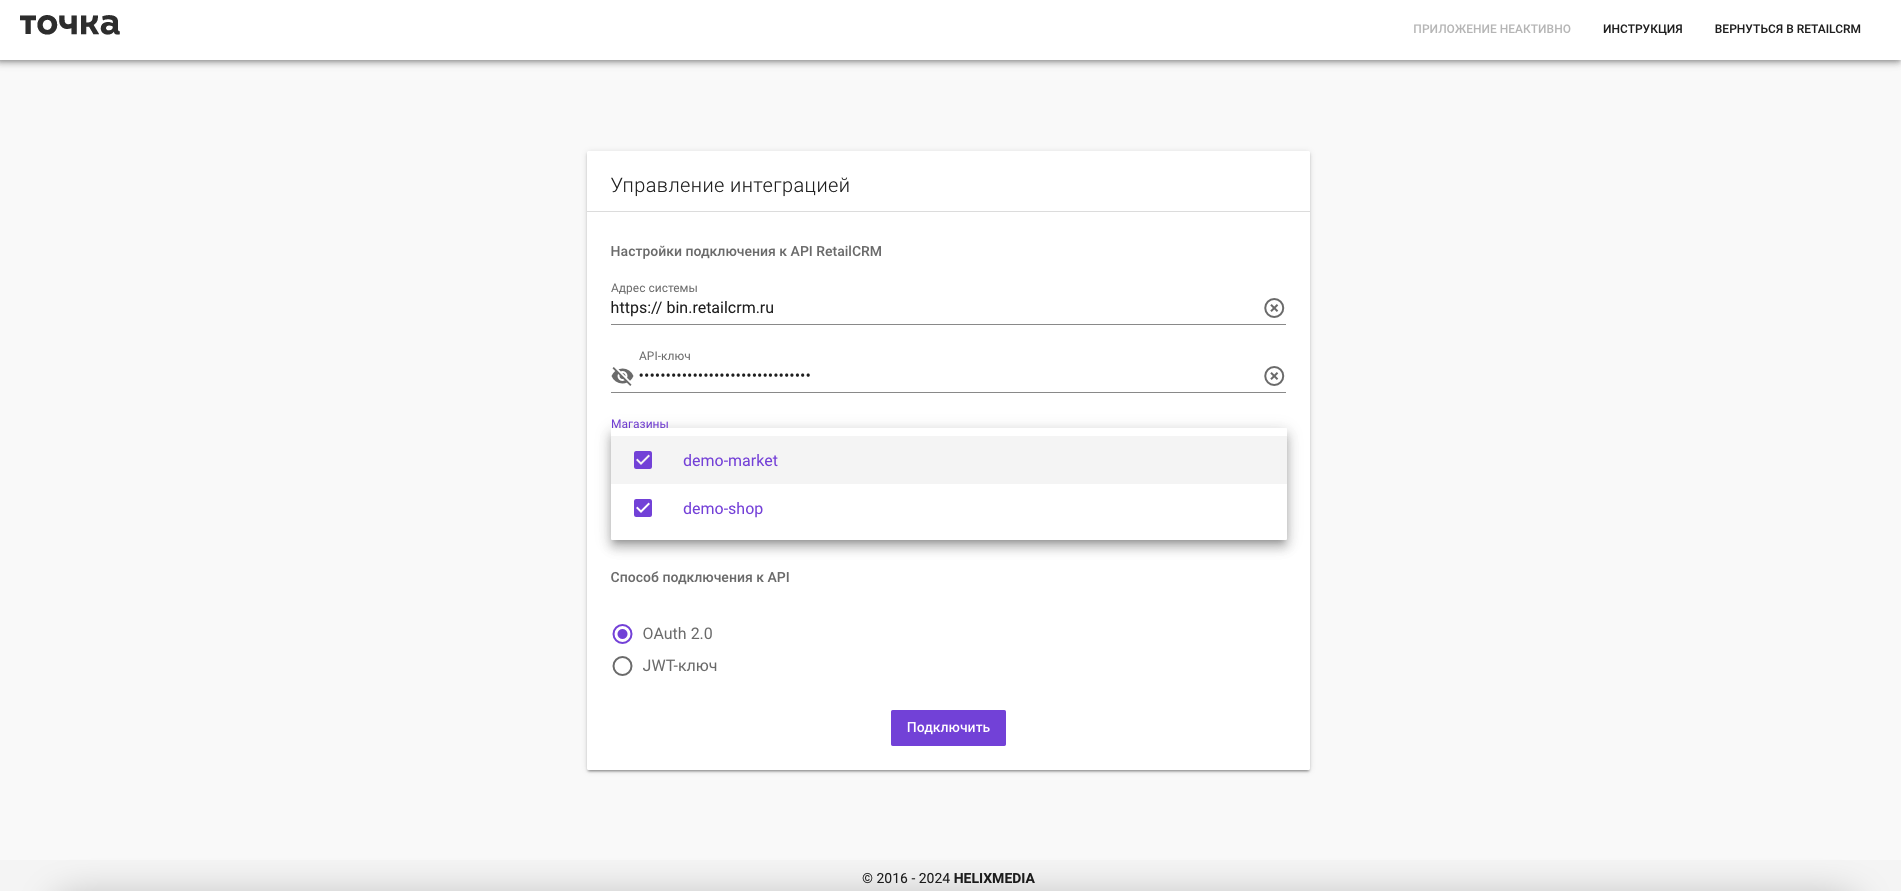Clear the system address field
1901x891 pixels.
click(1273, 308)
